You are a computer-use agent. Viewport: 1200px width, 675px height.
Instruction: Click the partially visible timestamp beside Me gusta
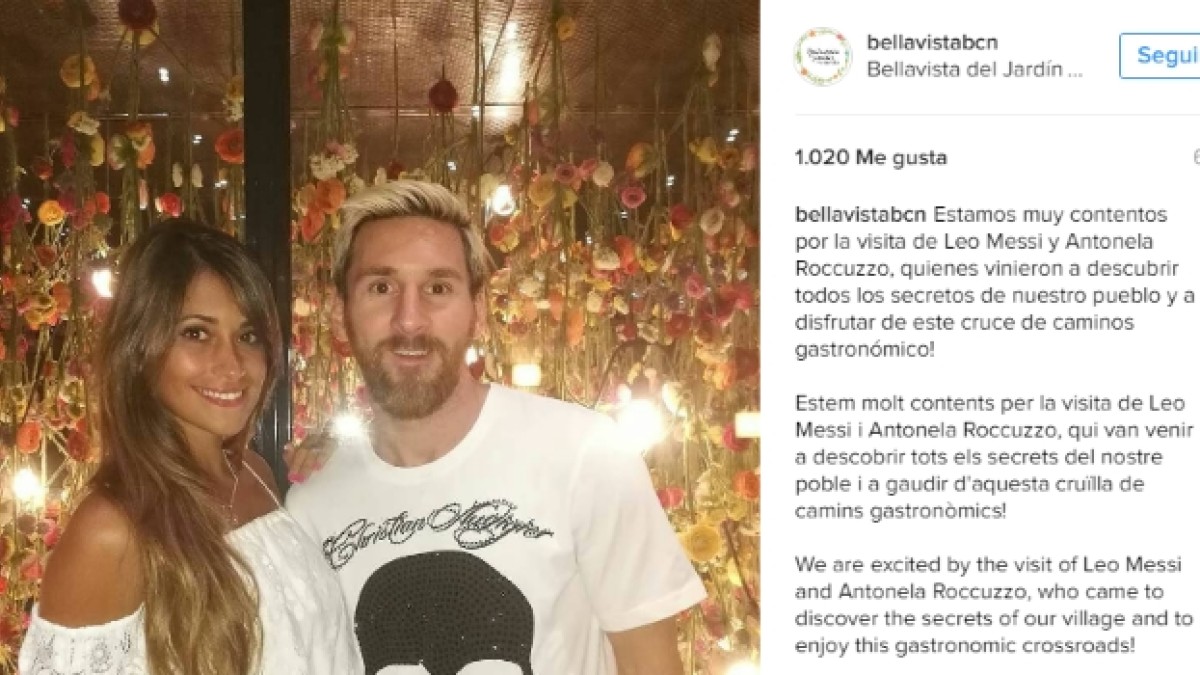[1196, 158]
